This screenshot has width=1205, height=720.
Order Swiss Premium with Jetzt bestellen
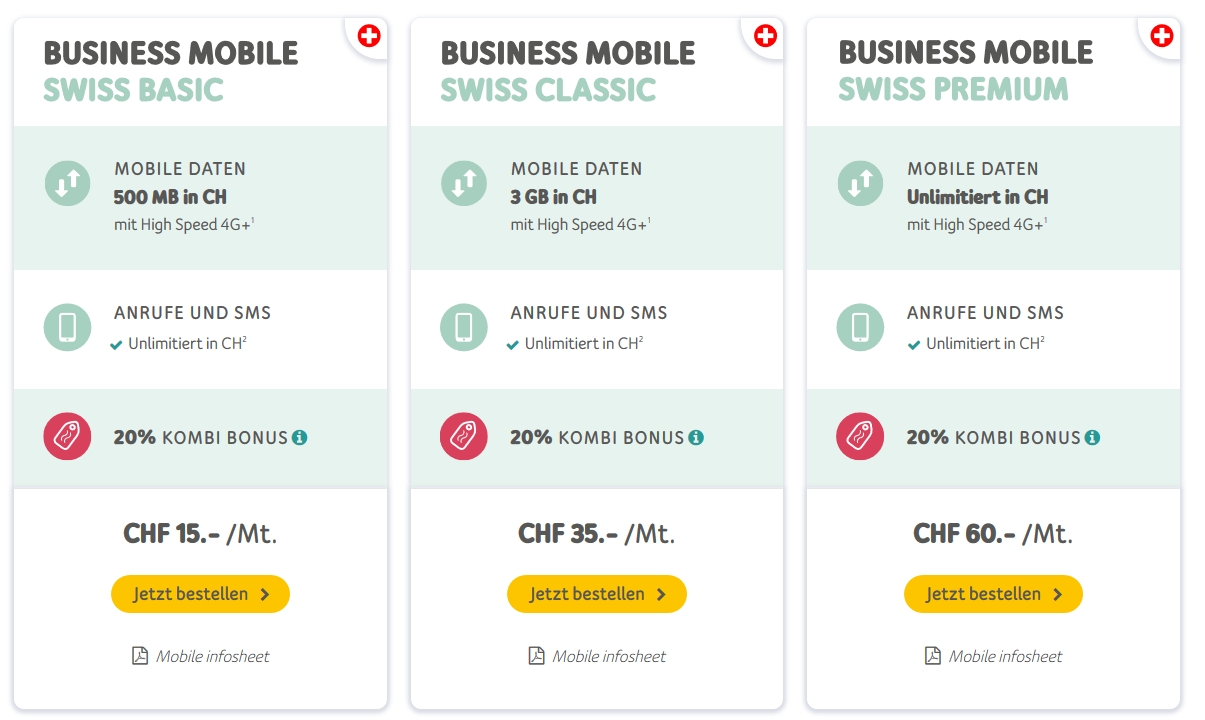(x=993, y=594)
